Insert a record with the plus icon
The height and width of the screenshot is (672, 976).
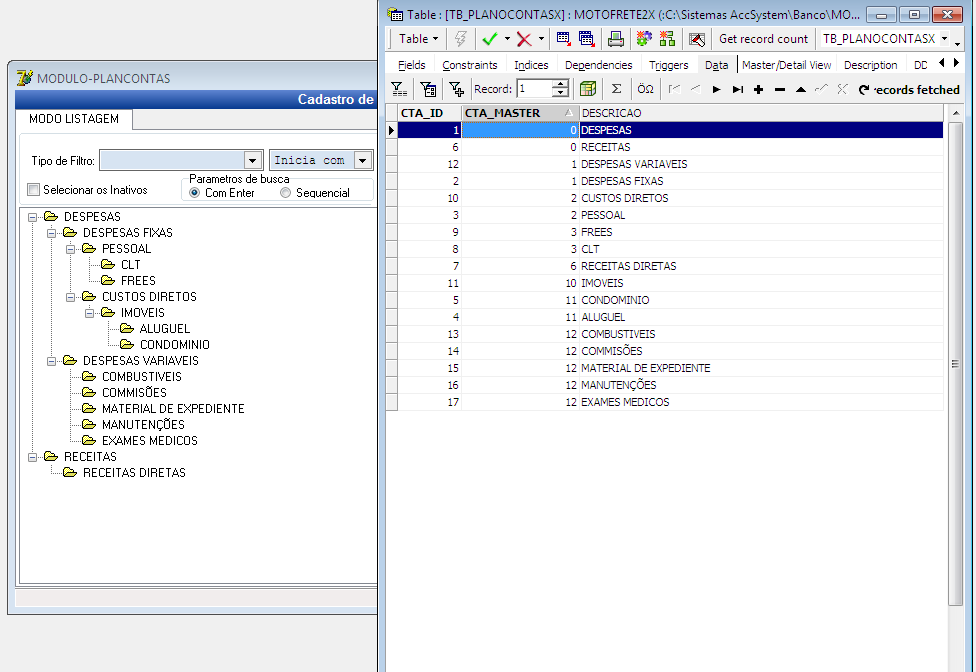(x=758, y=89)
